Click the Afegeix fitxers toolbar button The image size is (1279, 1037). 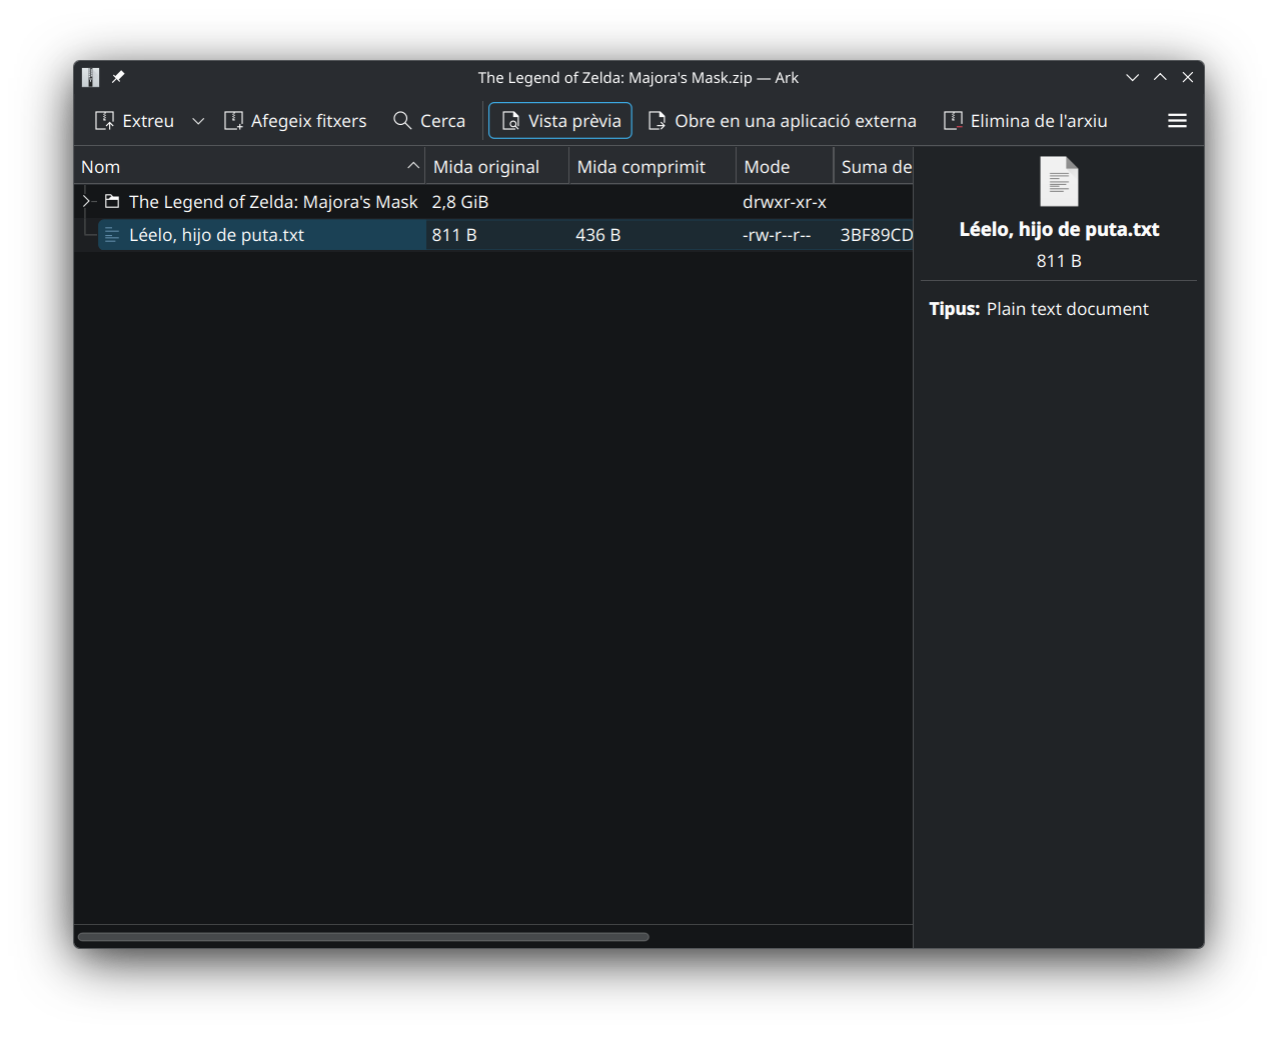coord(295,121)
